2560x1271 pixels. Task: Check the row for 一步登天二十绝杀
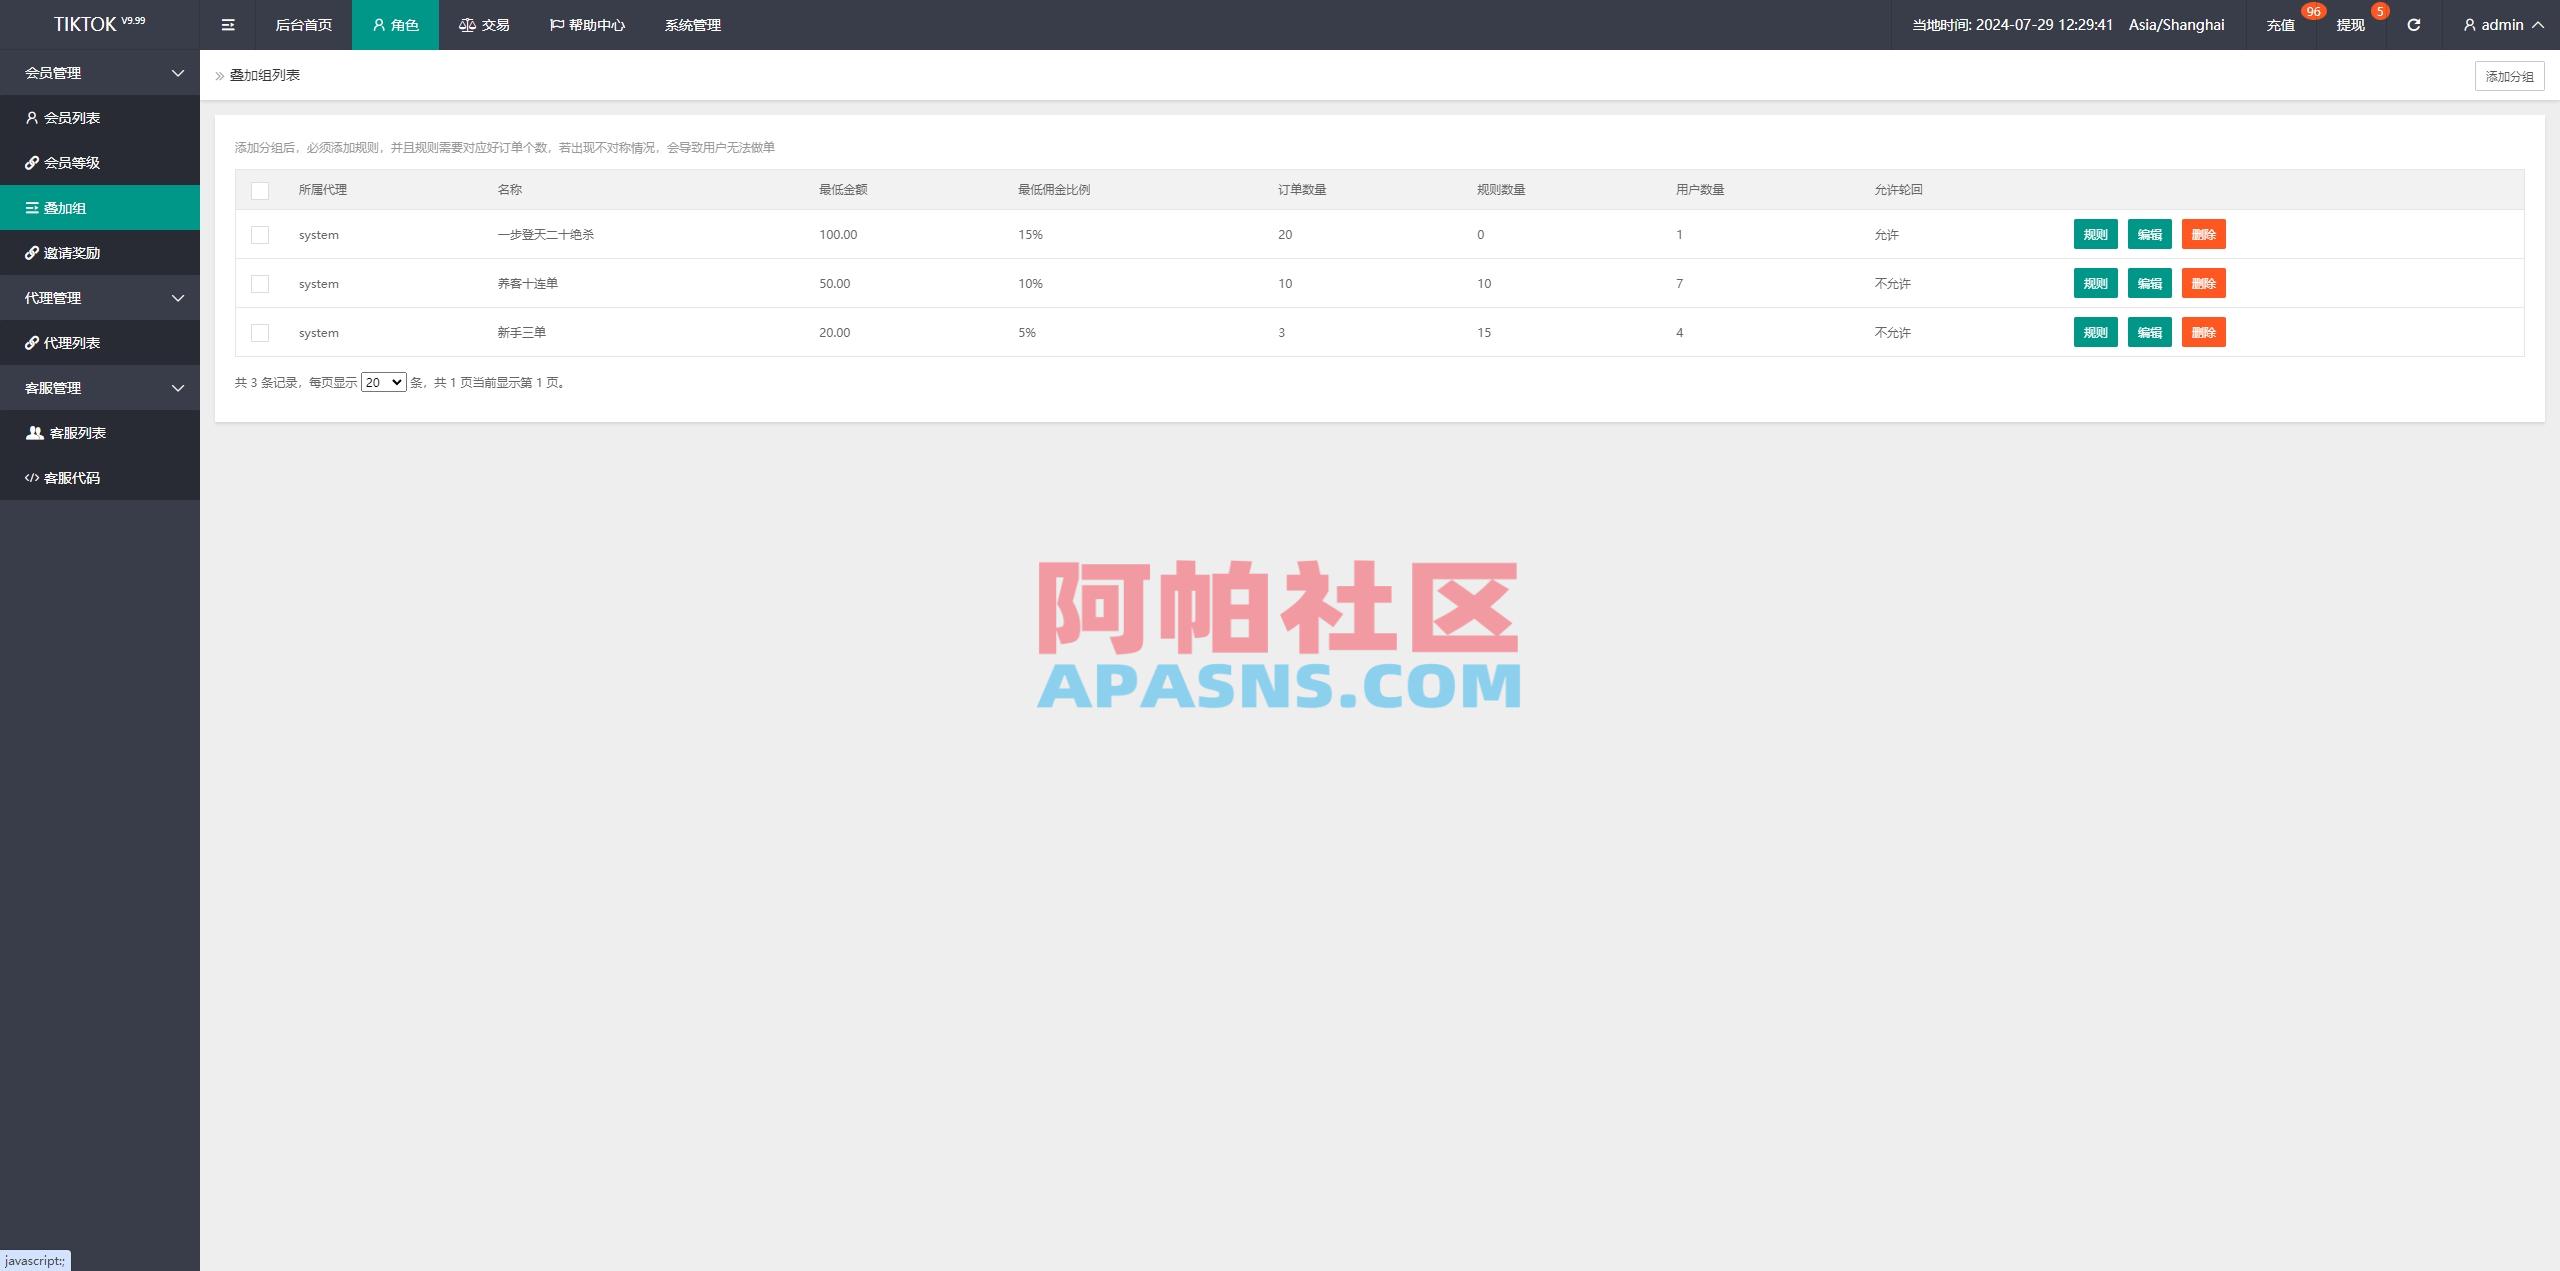pyautogui.click(x=260, y=234)
